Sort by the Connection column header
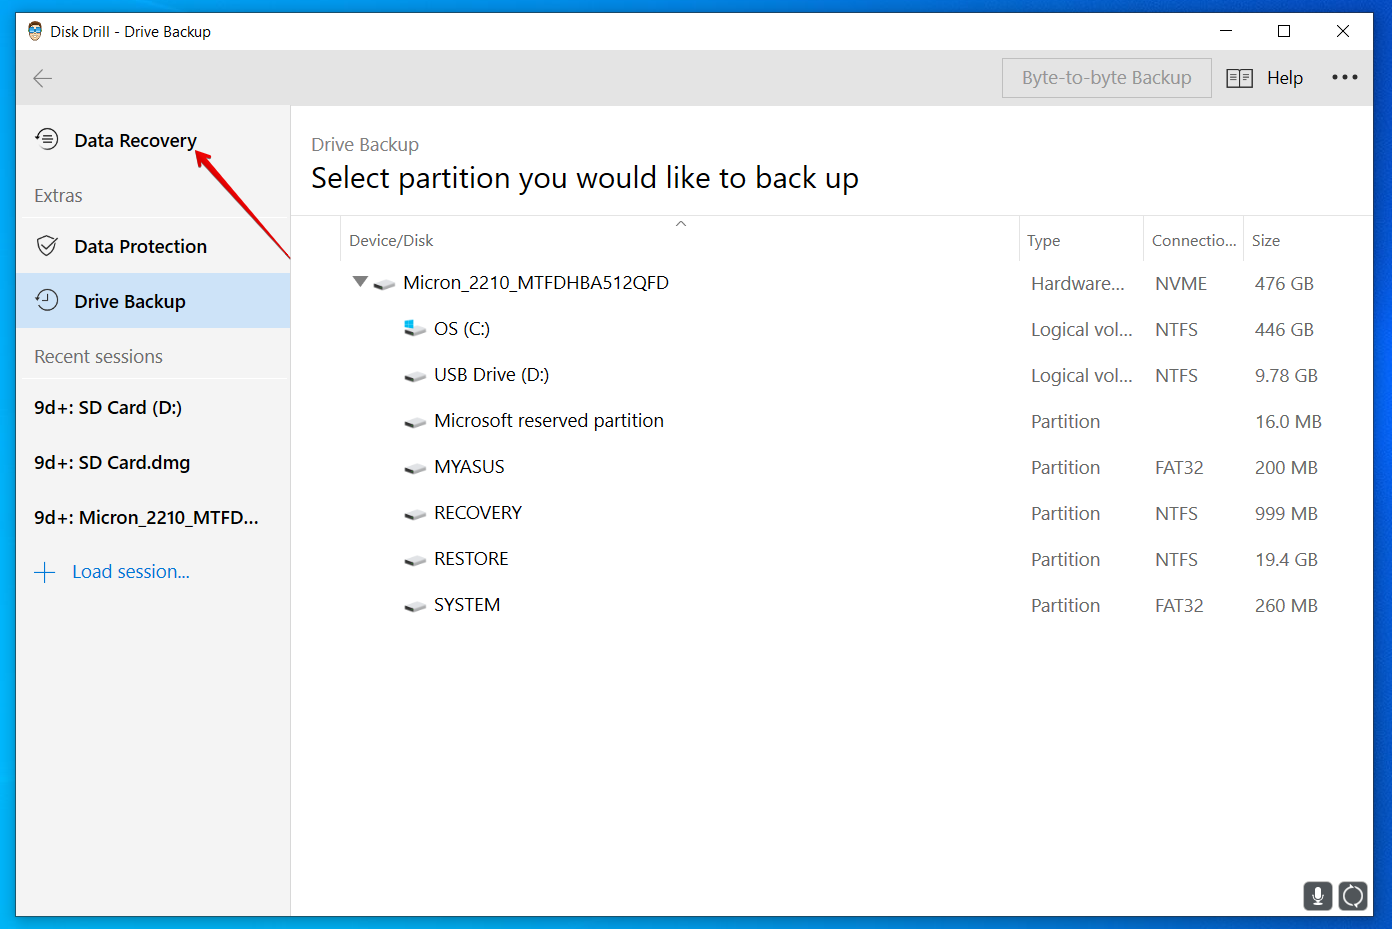Viewport: 1392px width, 929px height. (x=1194, y=240)
